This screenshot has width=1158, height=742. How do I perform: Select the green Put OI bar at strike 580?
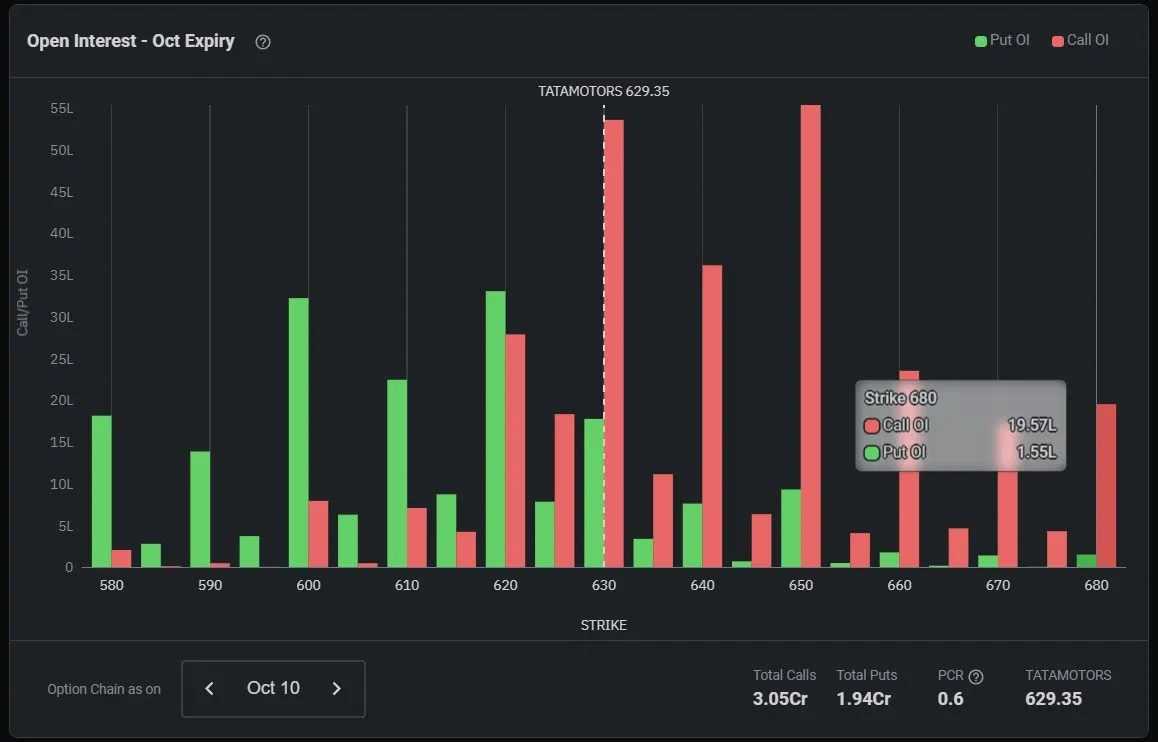coord(102,491)
